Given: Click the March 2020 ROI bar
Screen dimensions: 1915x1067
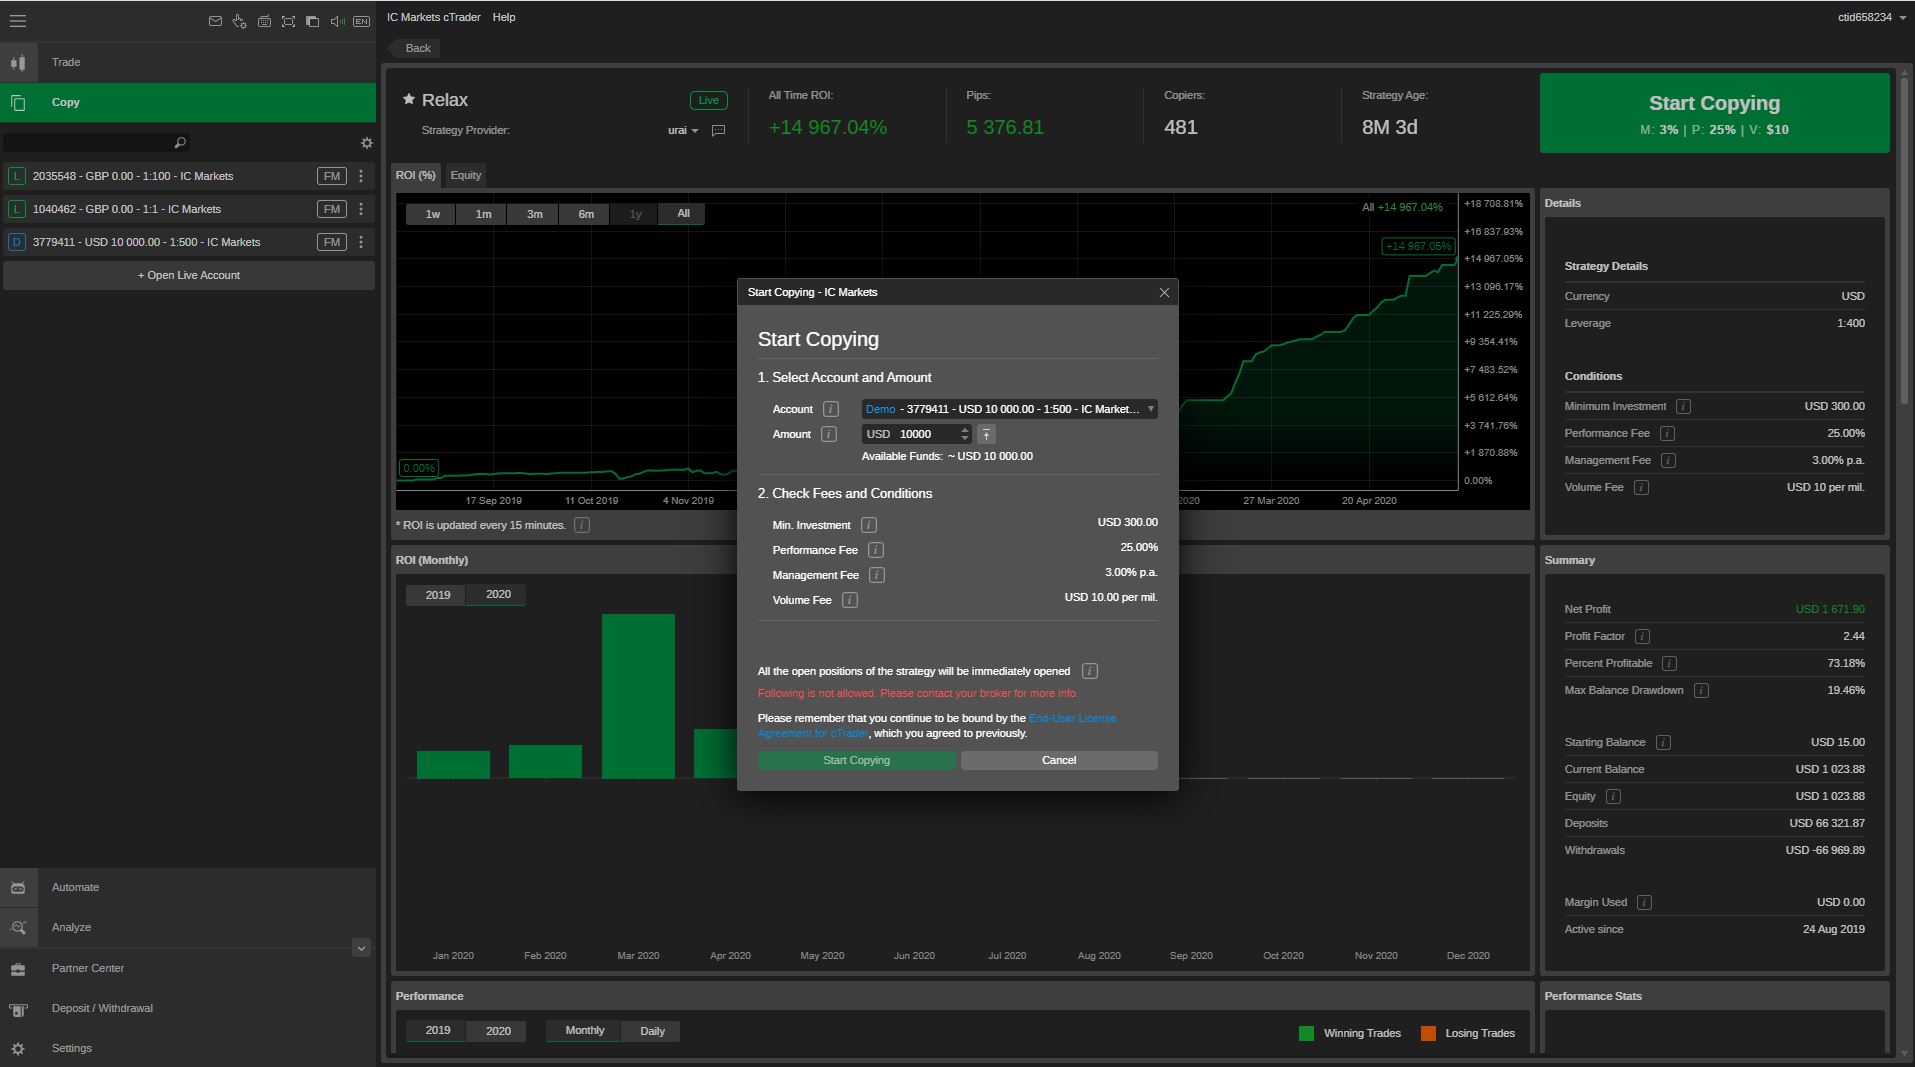Looking at the screenshot, I should (x=638, y=696).
